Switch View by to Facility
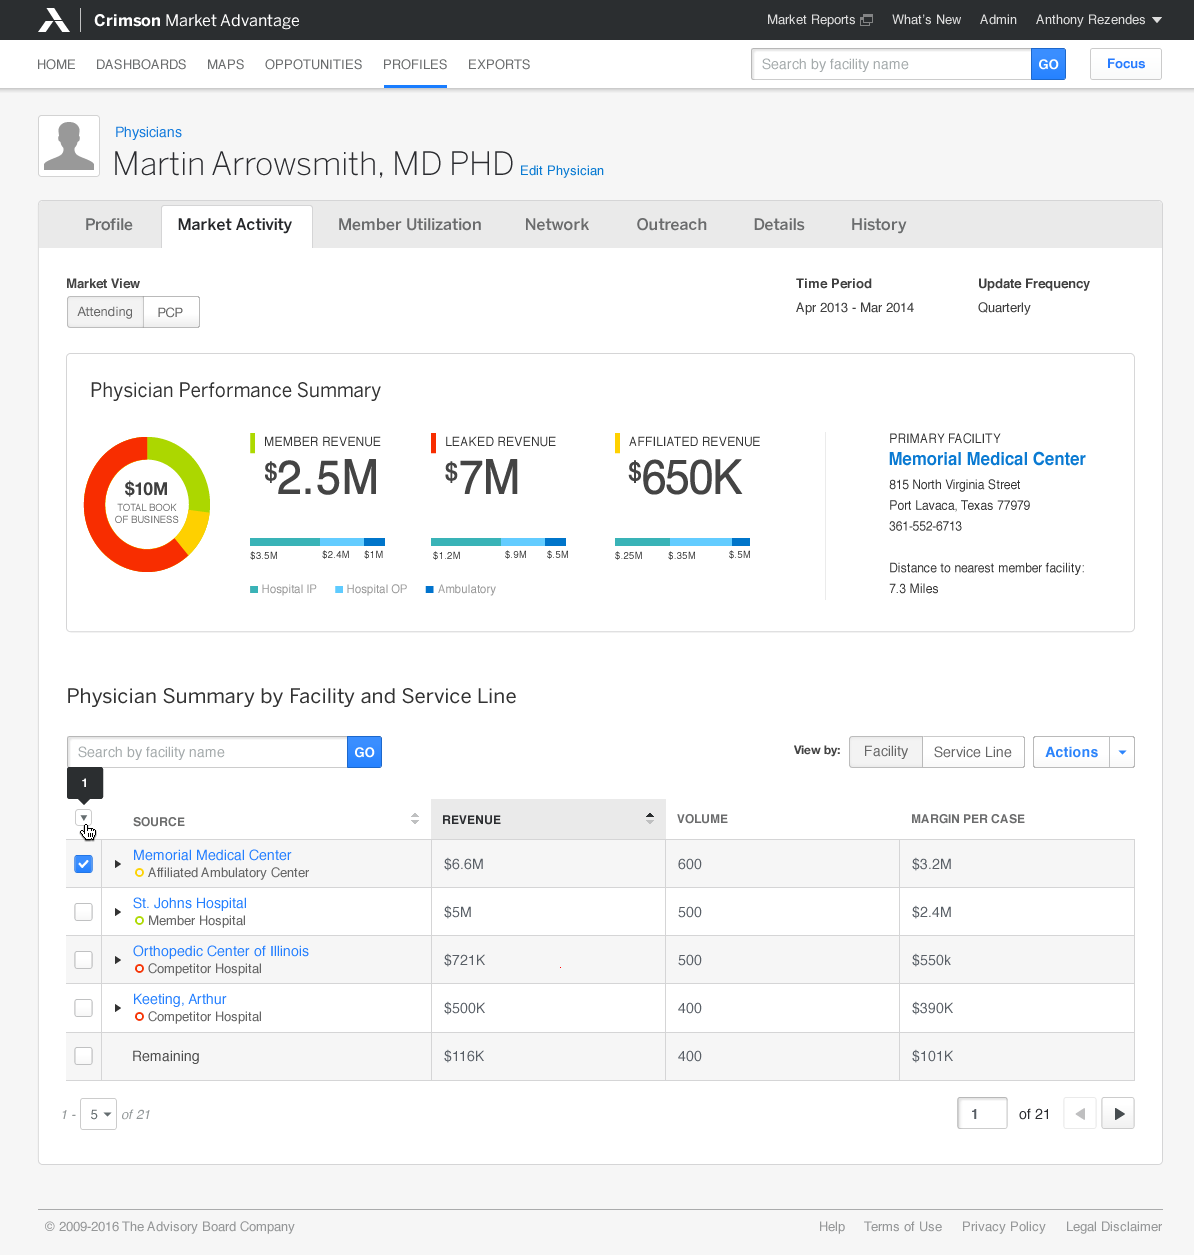This screenshot has width=1194, height=1255. click(x=885, y=752)
